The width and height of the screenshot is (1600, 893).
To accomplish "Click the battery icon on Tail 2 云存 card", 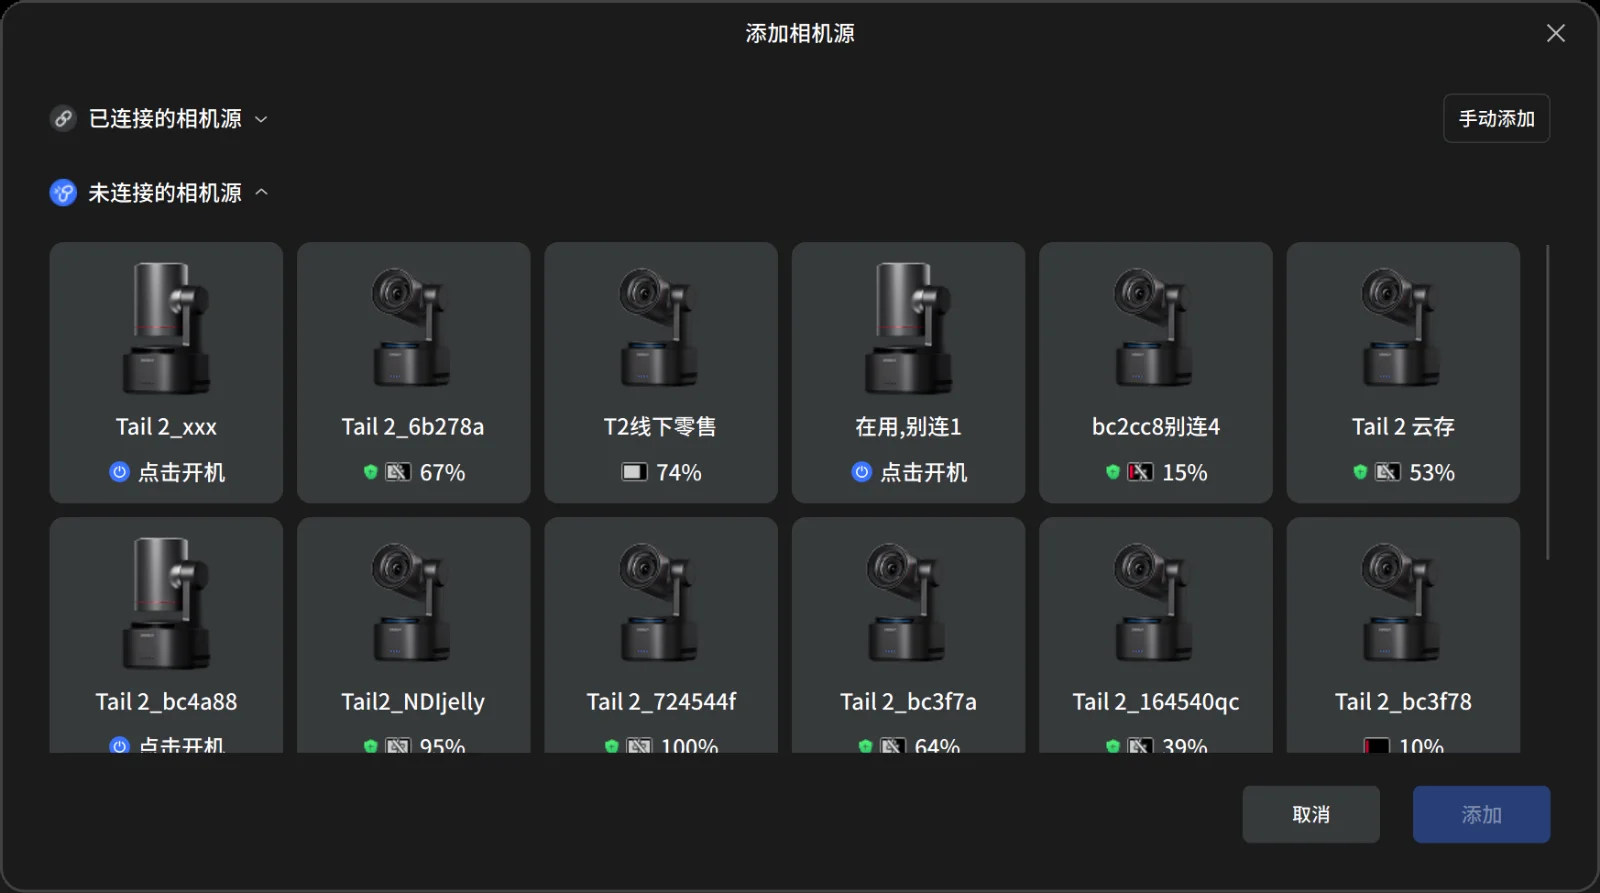I will click(1388, 472).
